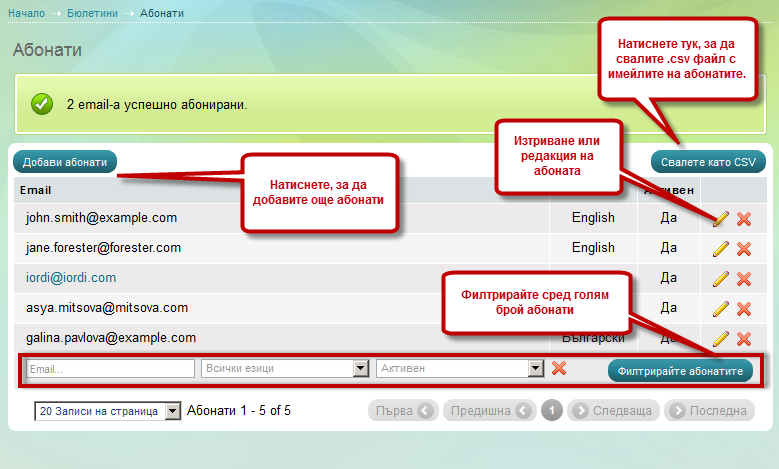The height and width of the screenshot is (469, 779).
Task: Click pencil icon for iordi@iordi.com
Action: [x=720, y=279]
